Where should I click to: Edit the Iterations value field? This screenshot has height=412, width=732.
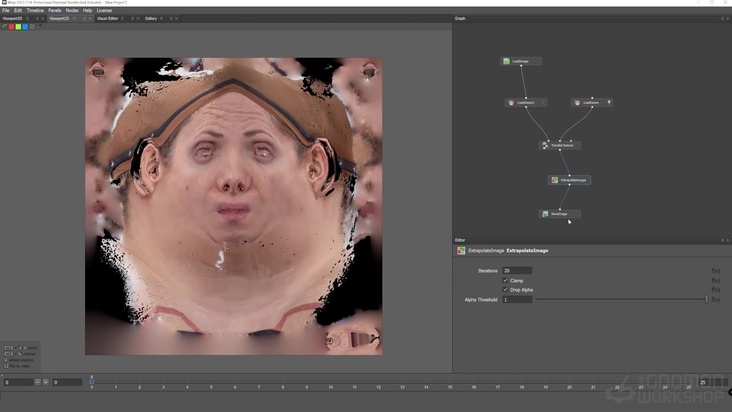click(517, 271)
